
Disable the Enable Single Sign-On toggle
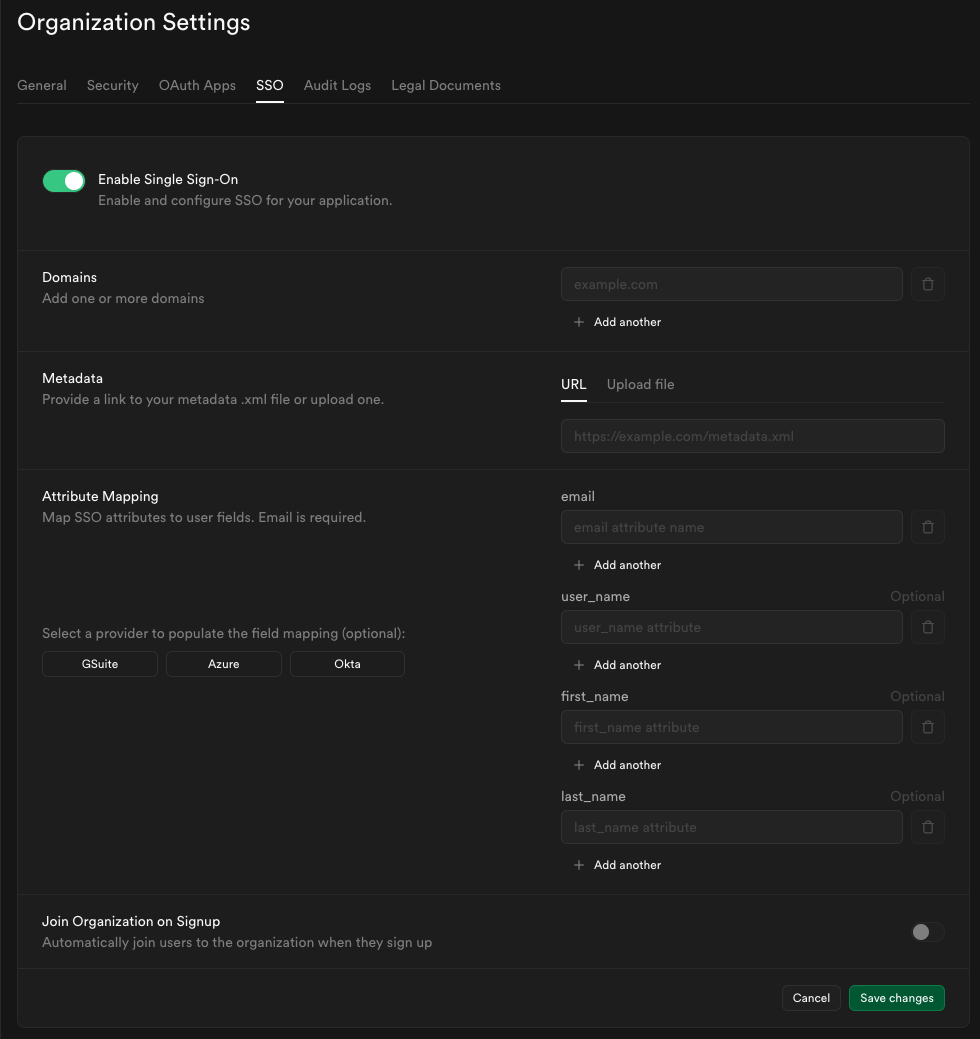(64, 181)
